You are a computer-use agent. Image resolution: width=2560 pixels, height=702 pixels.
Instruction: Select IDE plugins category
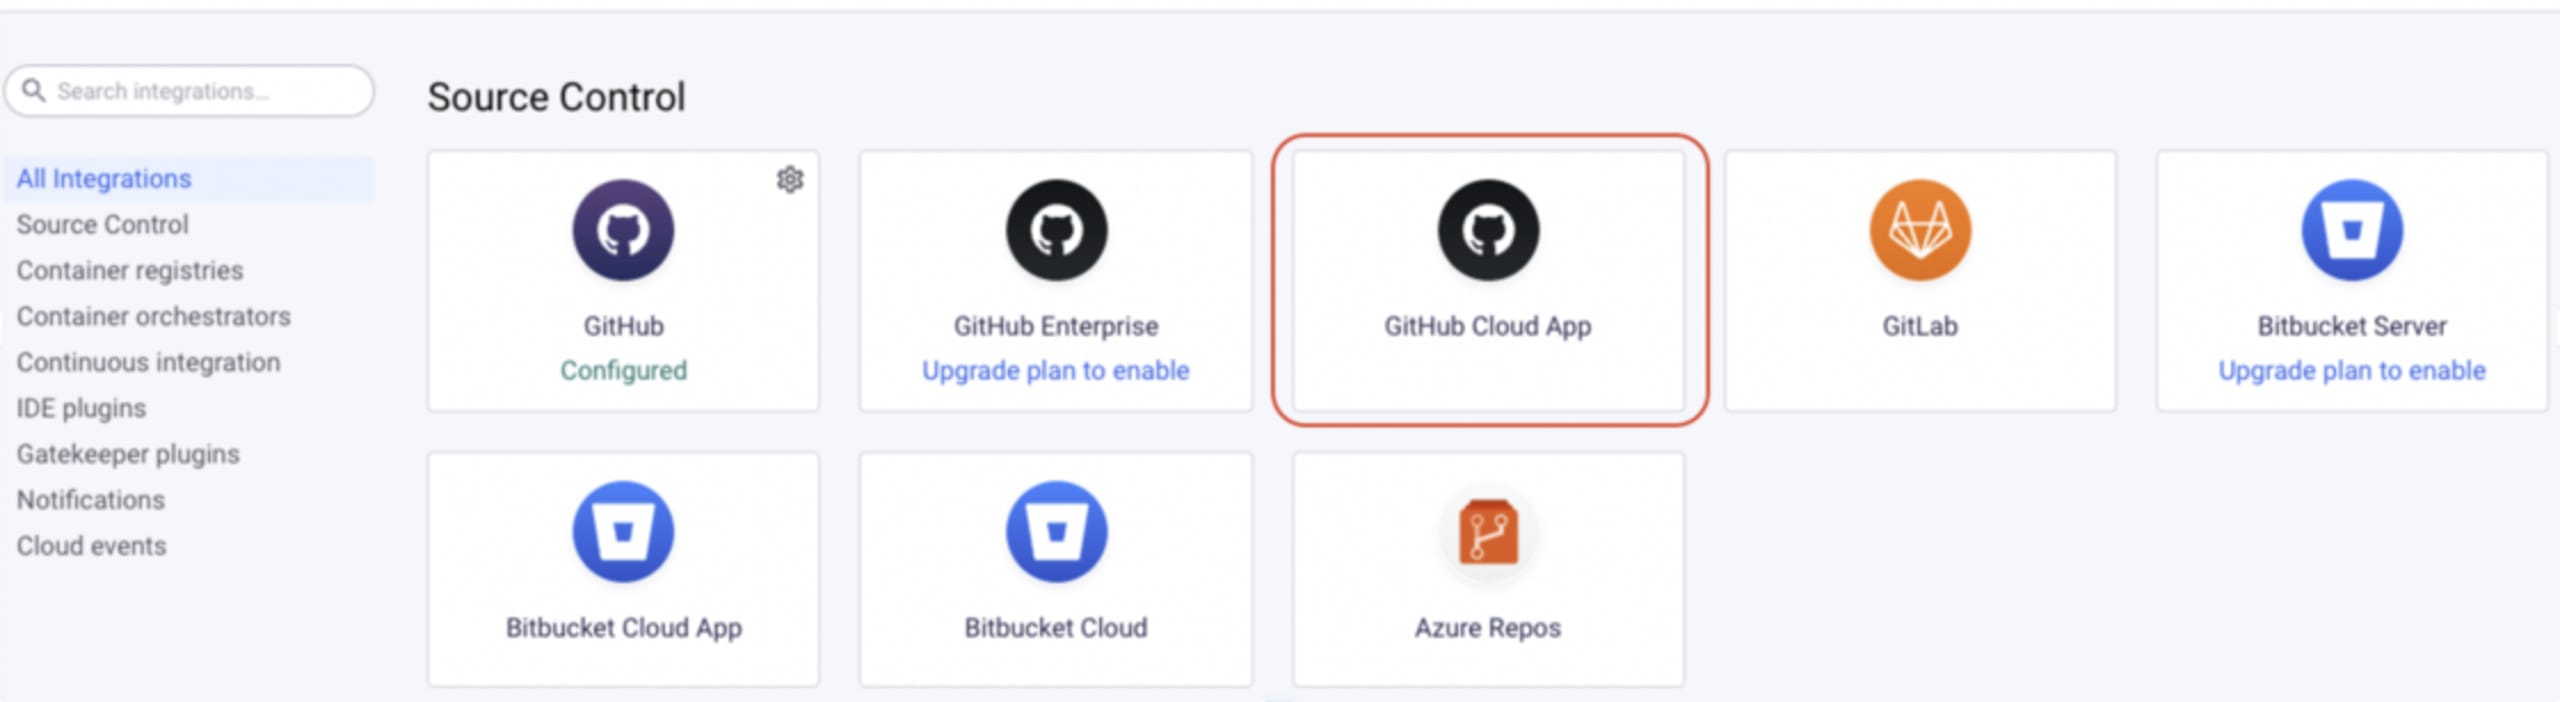[81, 409]
